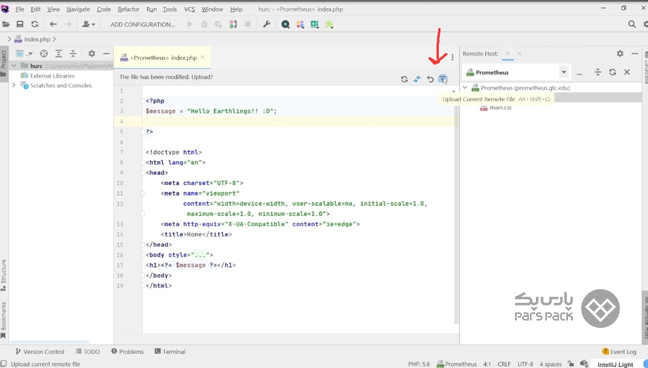The width and height of the screenshot is (648, 368).
Task: Click the banner's refresh remote file icon
Action: pyautogui.click(x=404, y=79)
